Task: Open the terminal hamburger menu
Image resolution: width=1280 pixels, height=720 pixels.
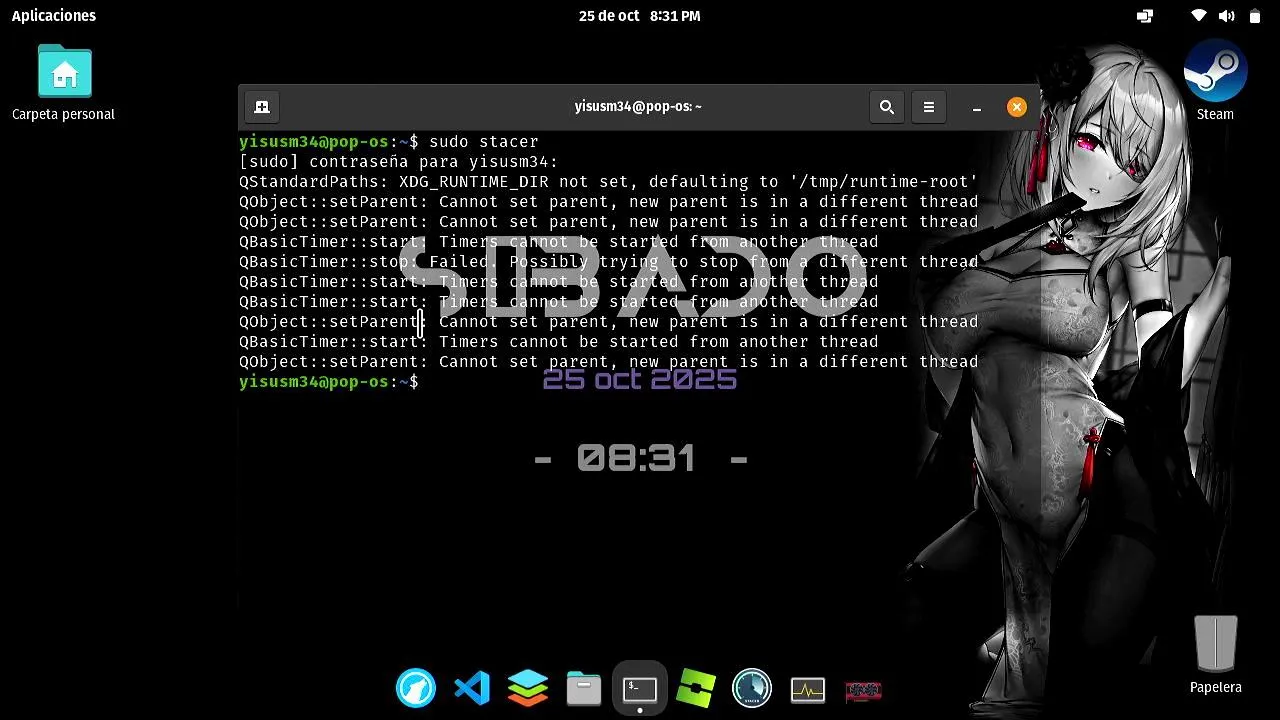Action: 929,107
